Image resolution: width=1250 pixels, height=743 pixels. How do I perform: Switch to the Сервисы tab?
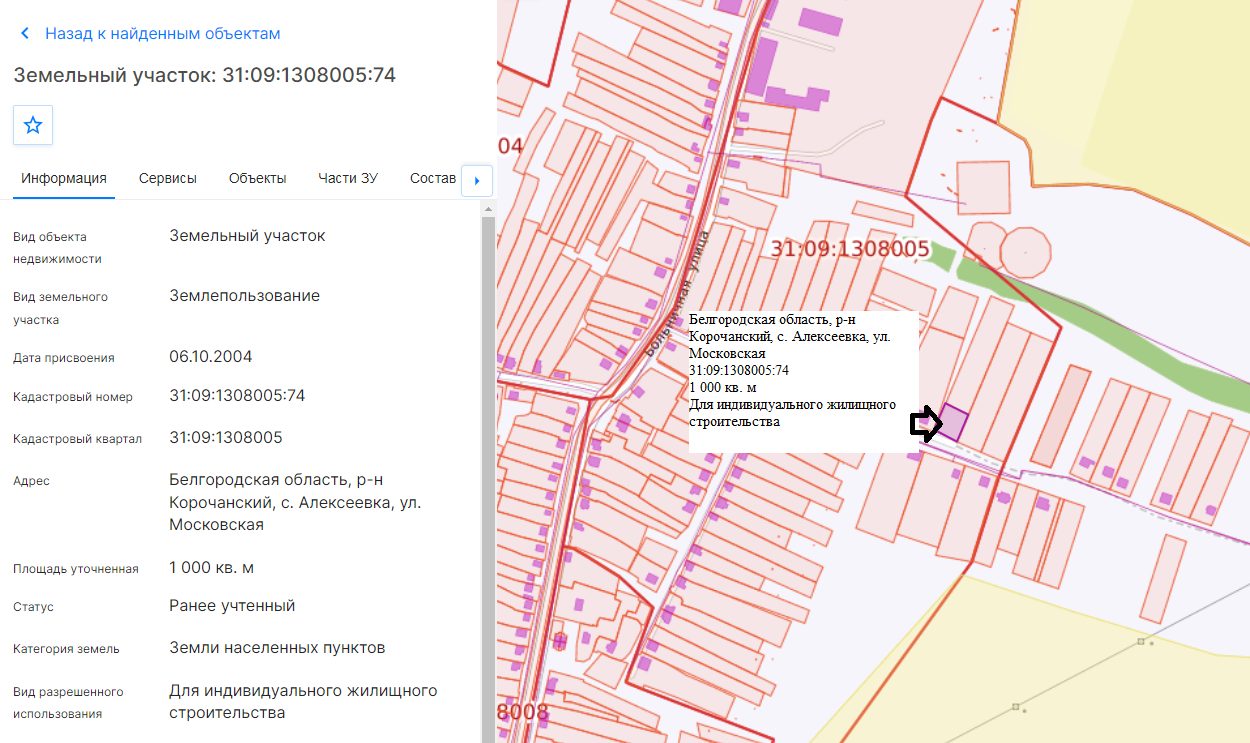pyautogui.click(x=168, y=178)
